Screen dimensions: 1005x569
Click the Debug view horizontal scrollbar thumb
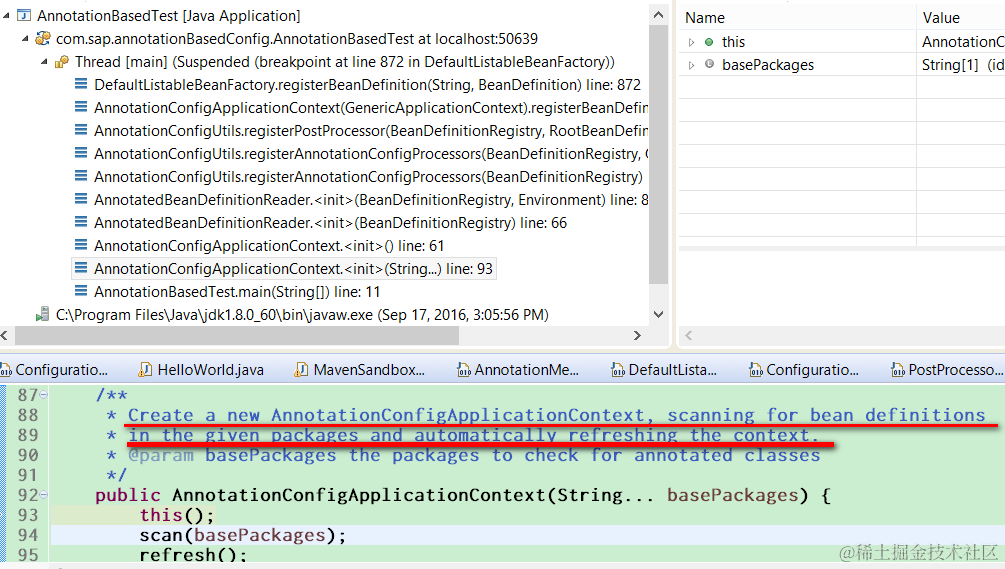[237, 335]
